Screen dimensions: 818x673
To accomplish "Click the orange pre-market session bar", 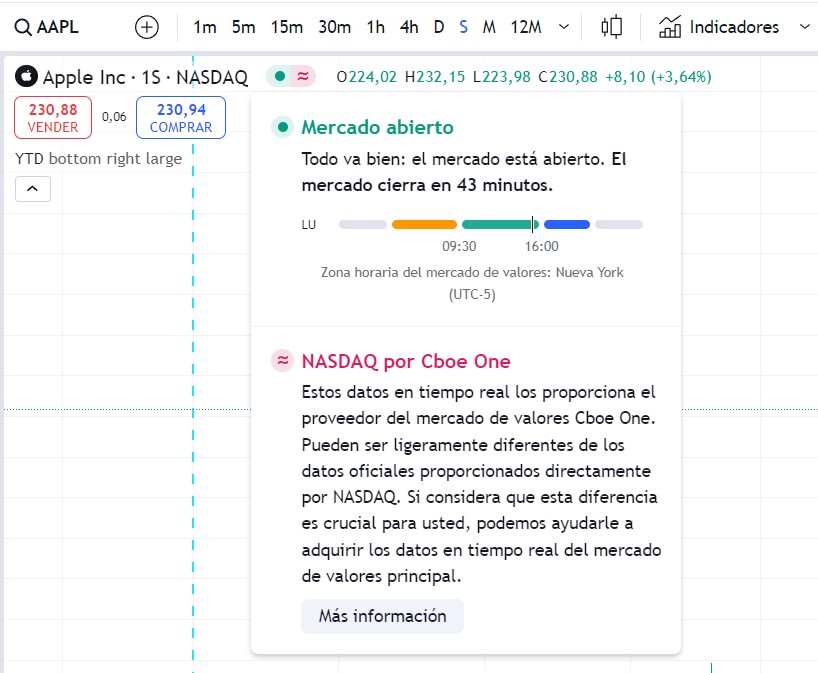I will (424, 224).
